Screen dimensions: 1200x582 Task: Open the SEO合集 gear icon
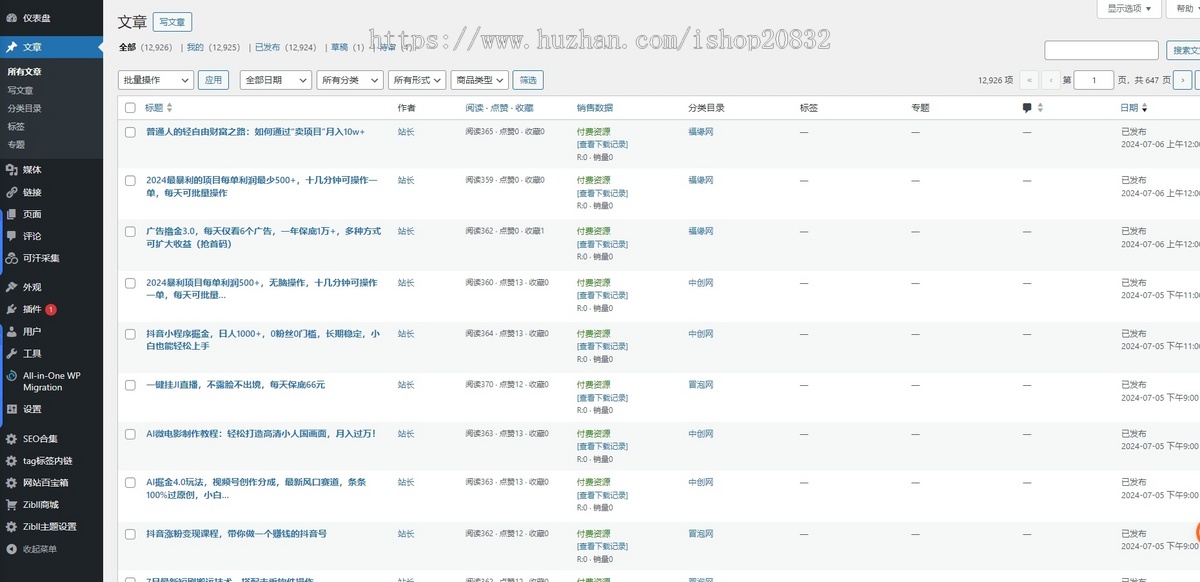pos(11,438)
